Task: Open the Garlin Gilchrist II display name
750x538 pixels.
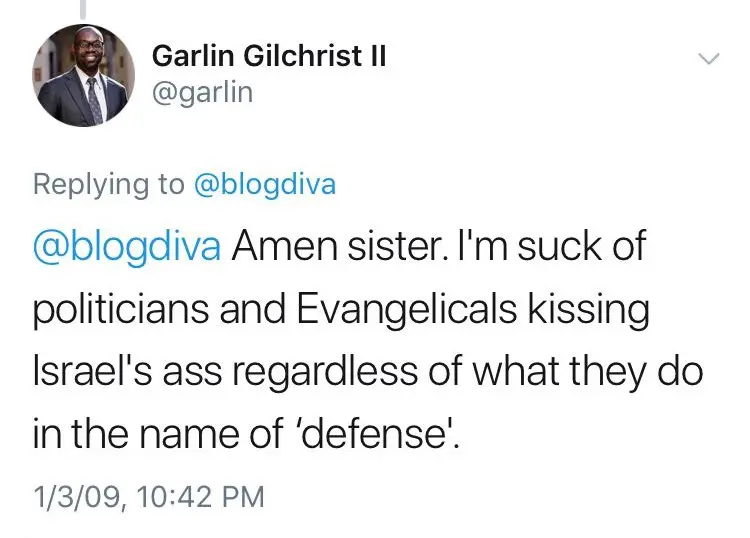Action: click(268, 58)
